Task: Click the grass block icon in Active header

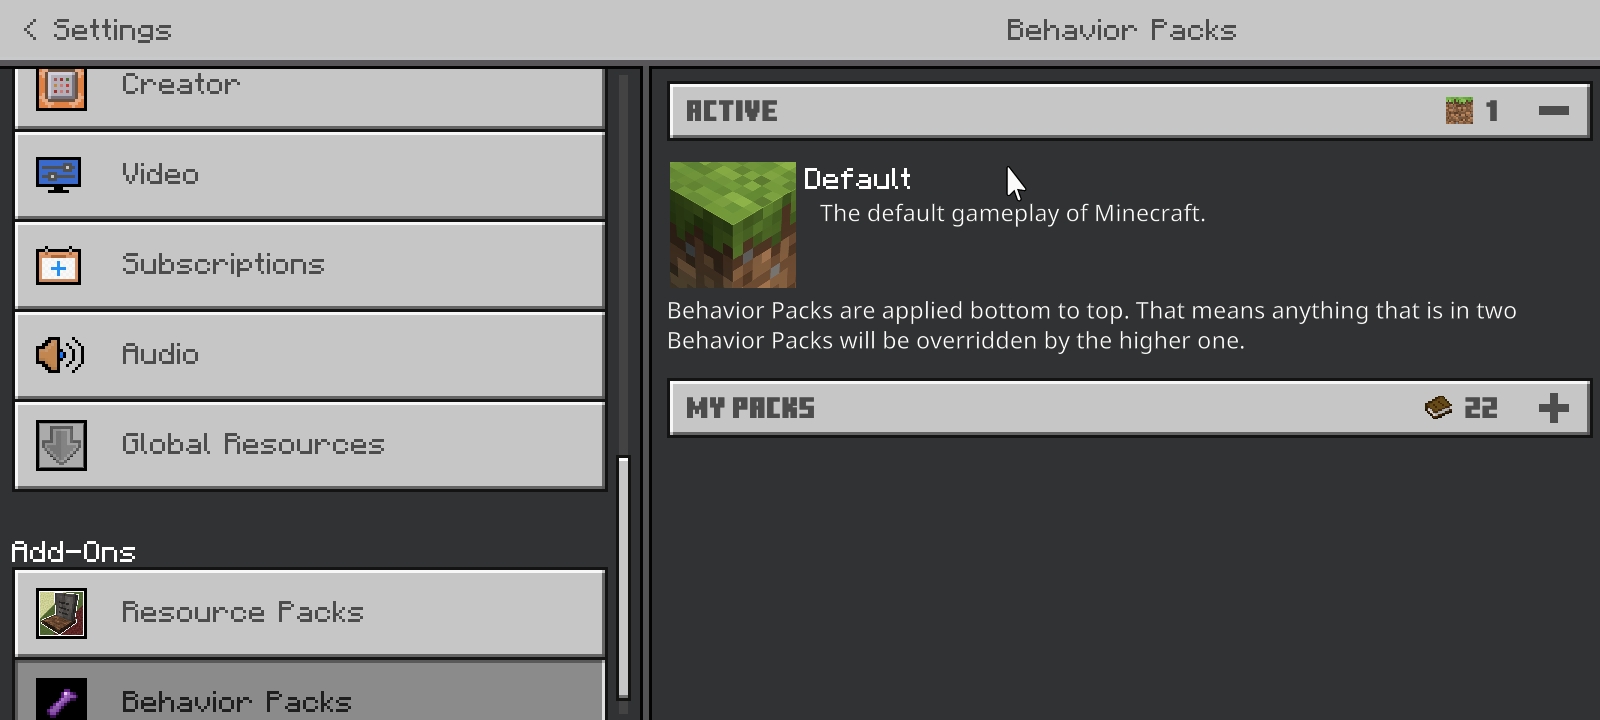Action: click(1459, 111)
